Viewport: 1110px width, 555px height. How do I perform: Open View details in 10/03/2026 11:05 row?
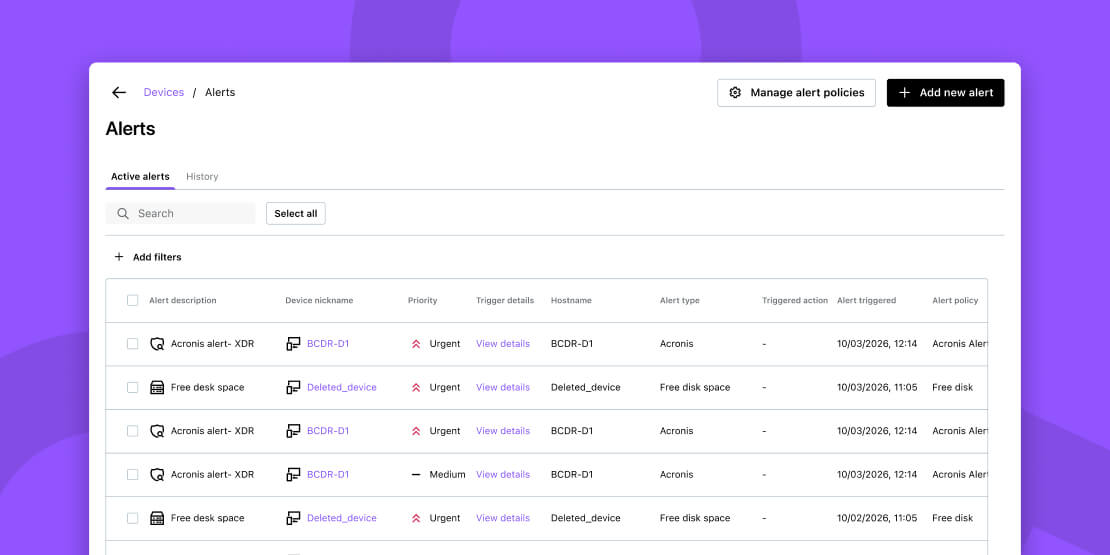pos(503,387)
